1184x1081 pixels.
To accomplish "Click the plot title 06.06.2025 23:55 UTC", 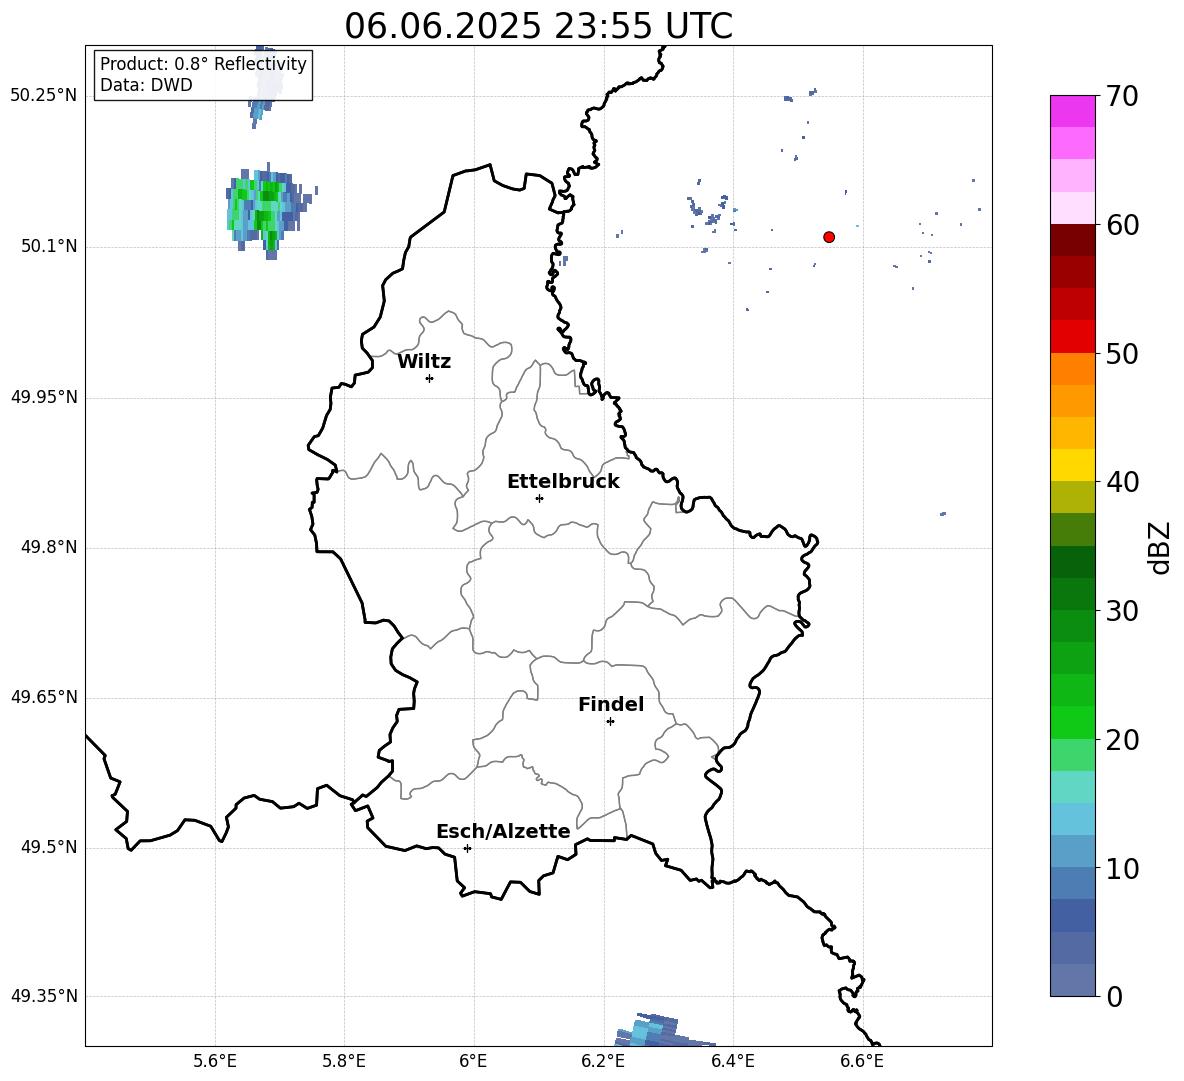I will click(x=538, y=26).
